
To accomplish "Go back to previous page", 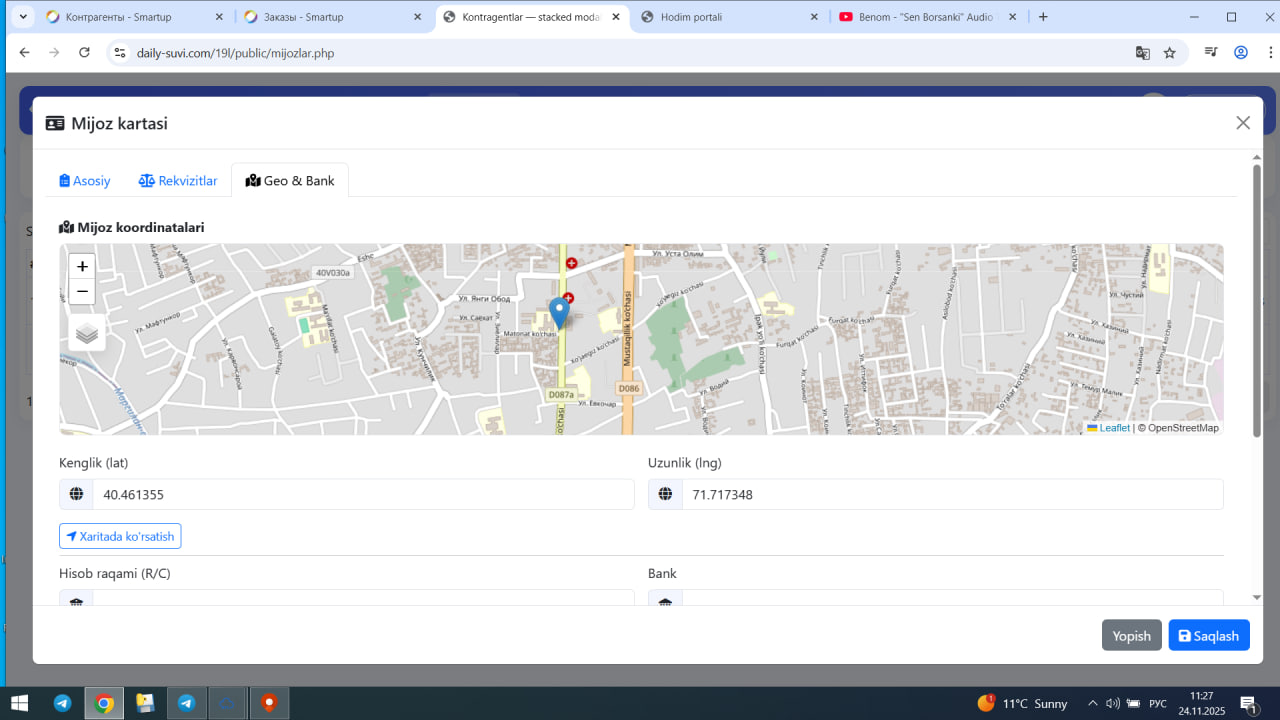I will click(x=24, y=53).
